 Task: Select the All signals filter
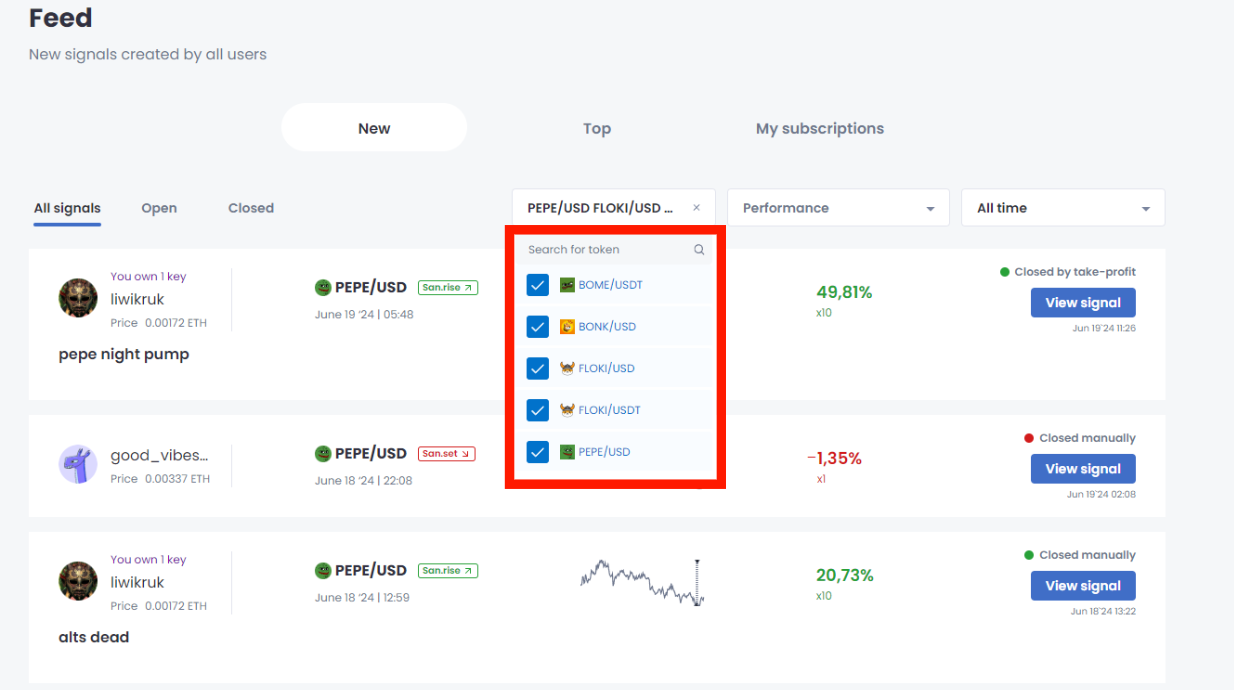[x=67, y=208]
